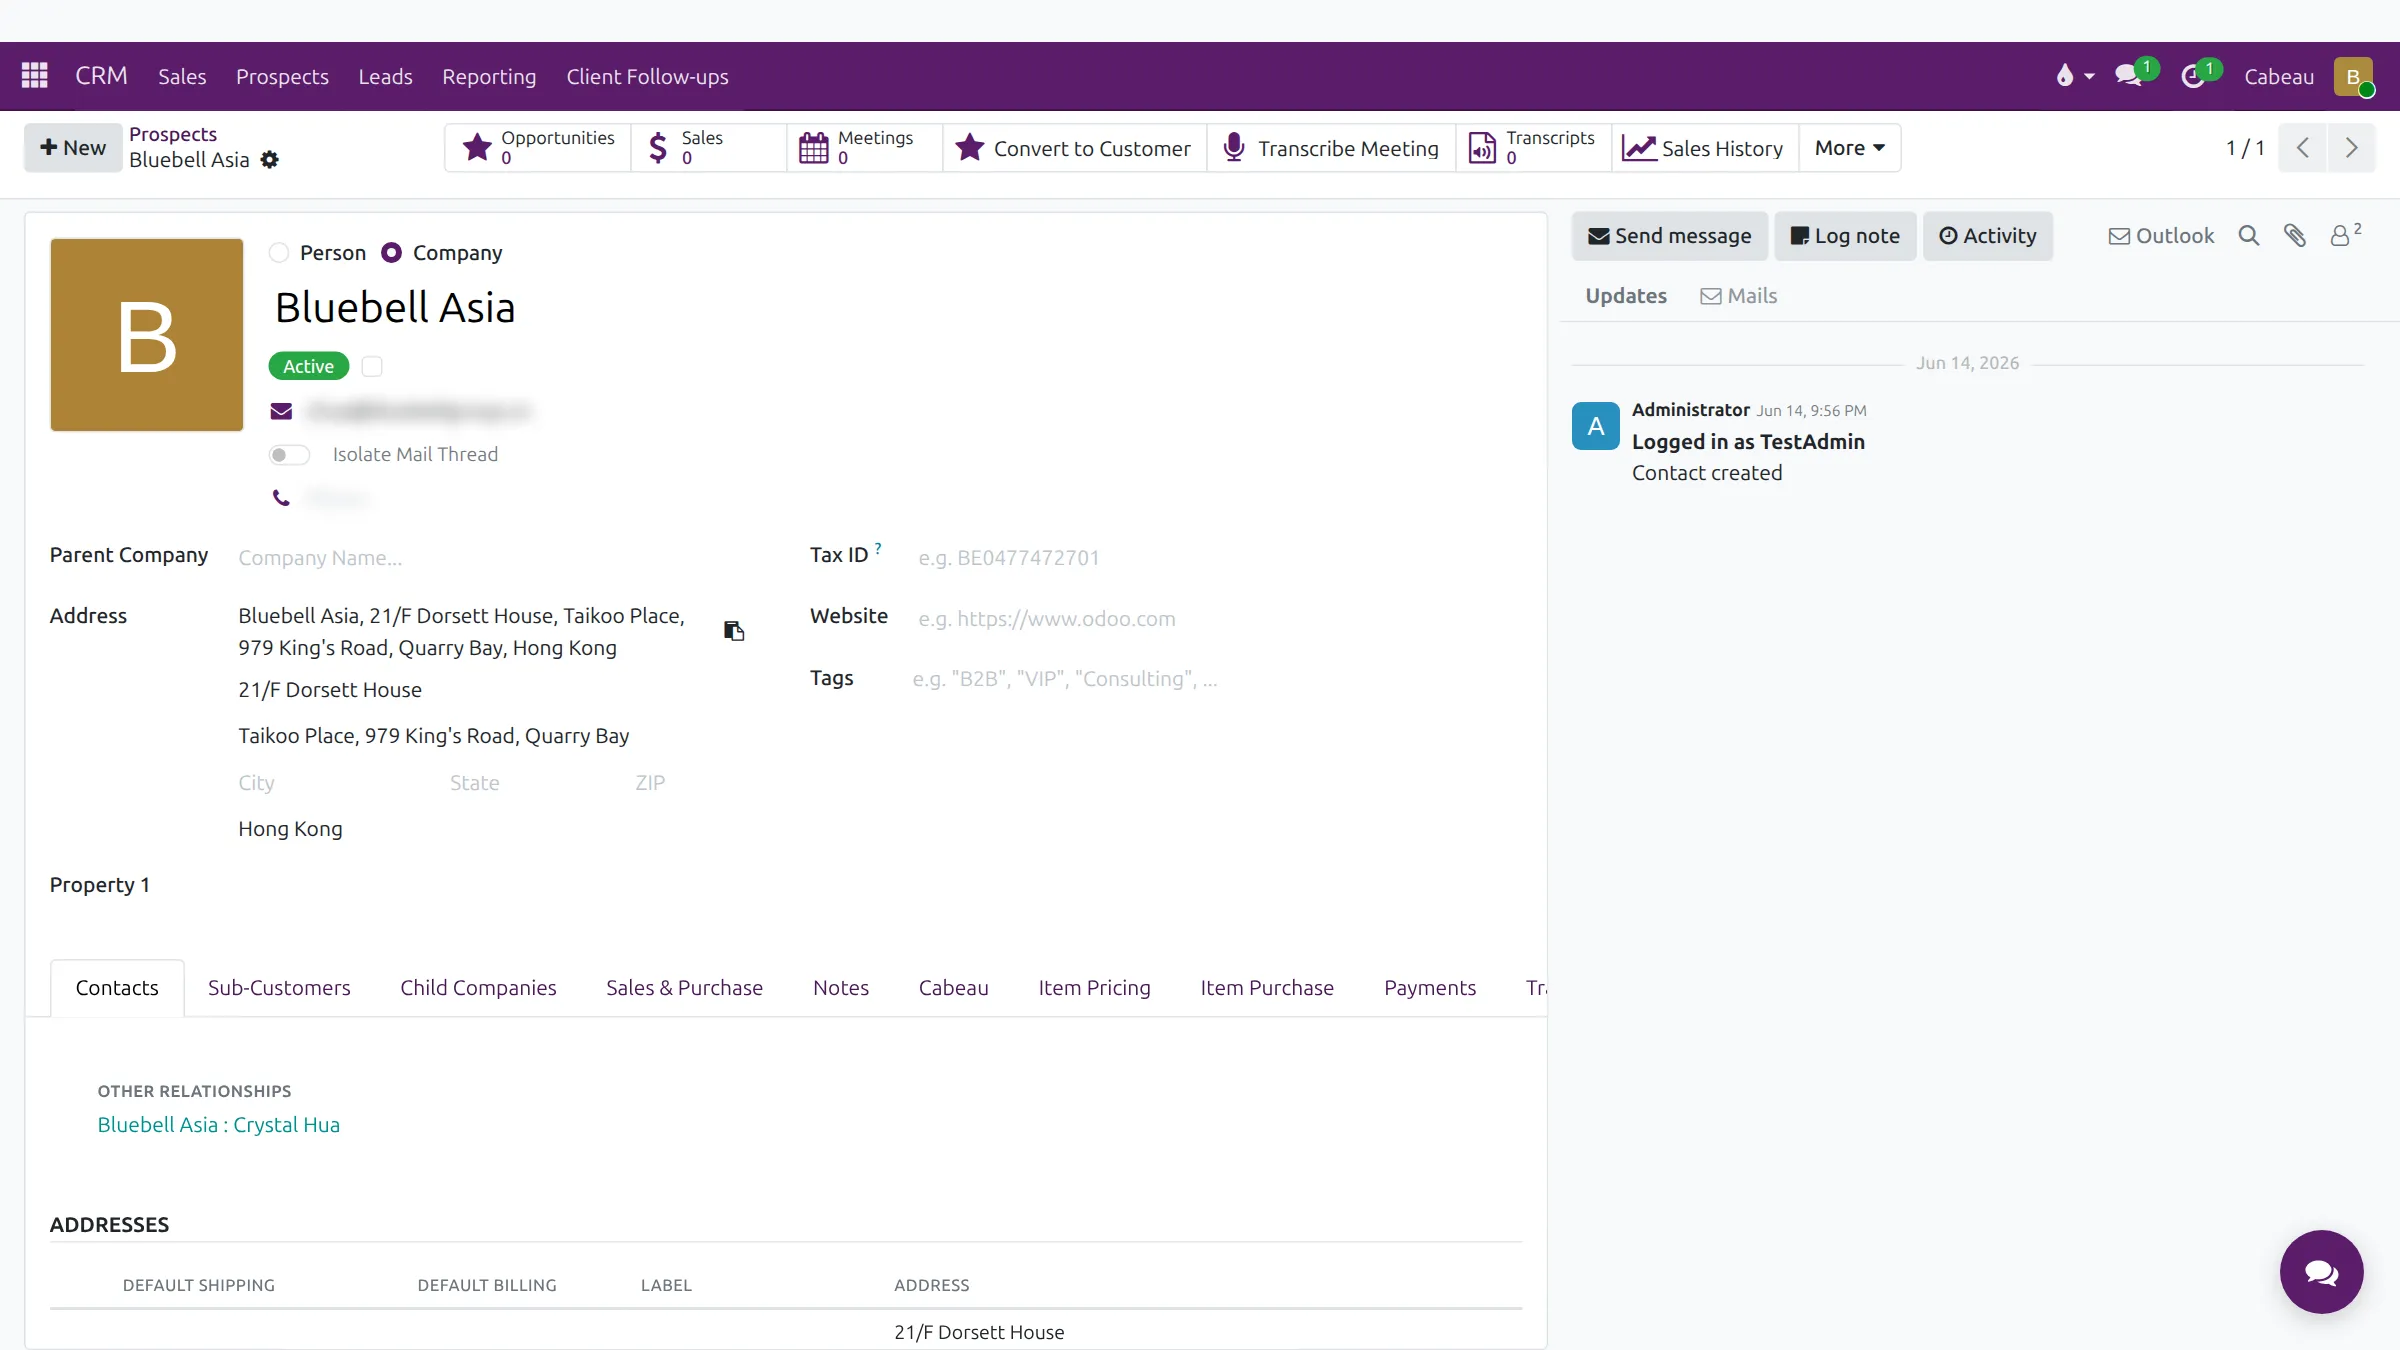Open the activities clock icon in navbar
Screen dimensions: 2400x1350
(2193, 76)
